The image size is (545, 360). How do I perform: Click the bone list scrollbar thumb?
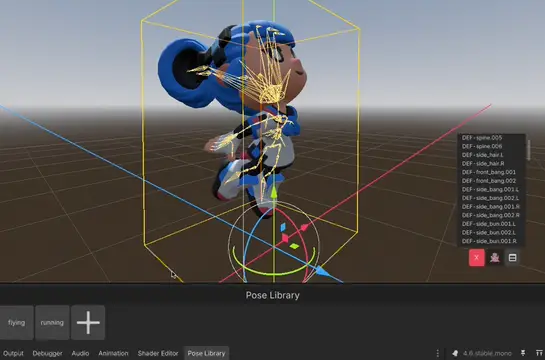[529, 150]
